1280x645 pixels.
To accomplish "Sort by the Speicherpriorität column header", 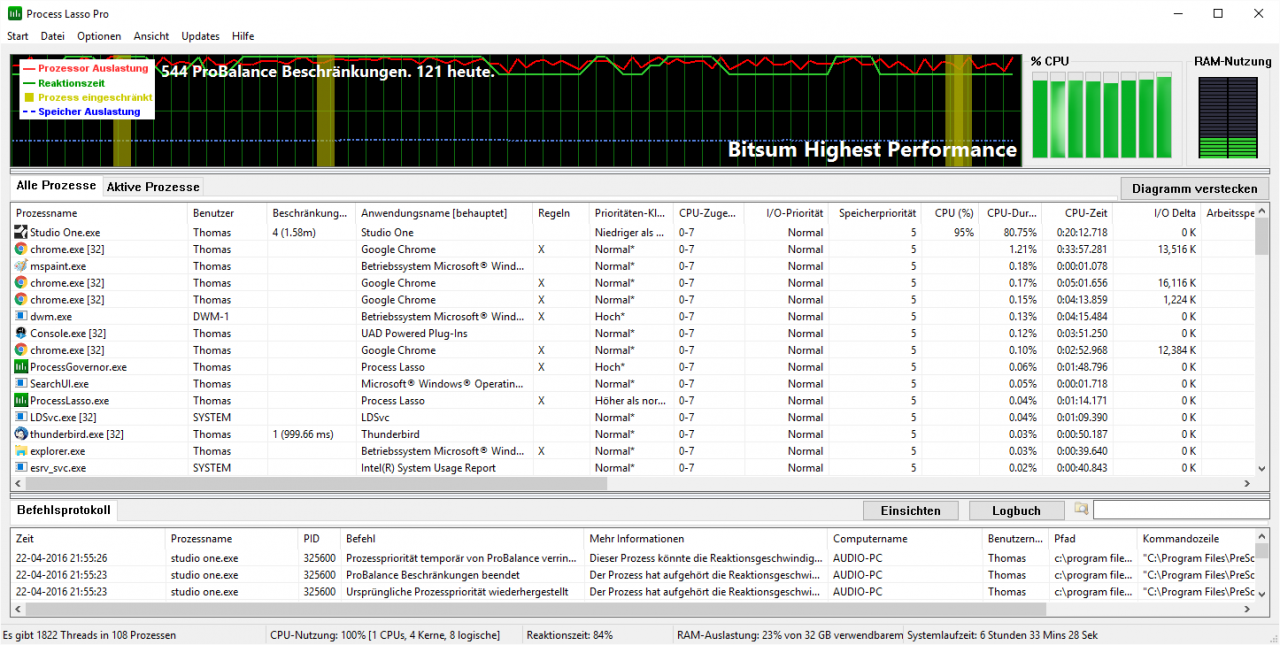I will pos(877,213).
